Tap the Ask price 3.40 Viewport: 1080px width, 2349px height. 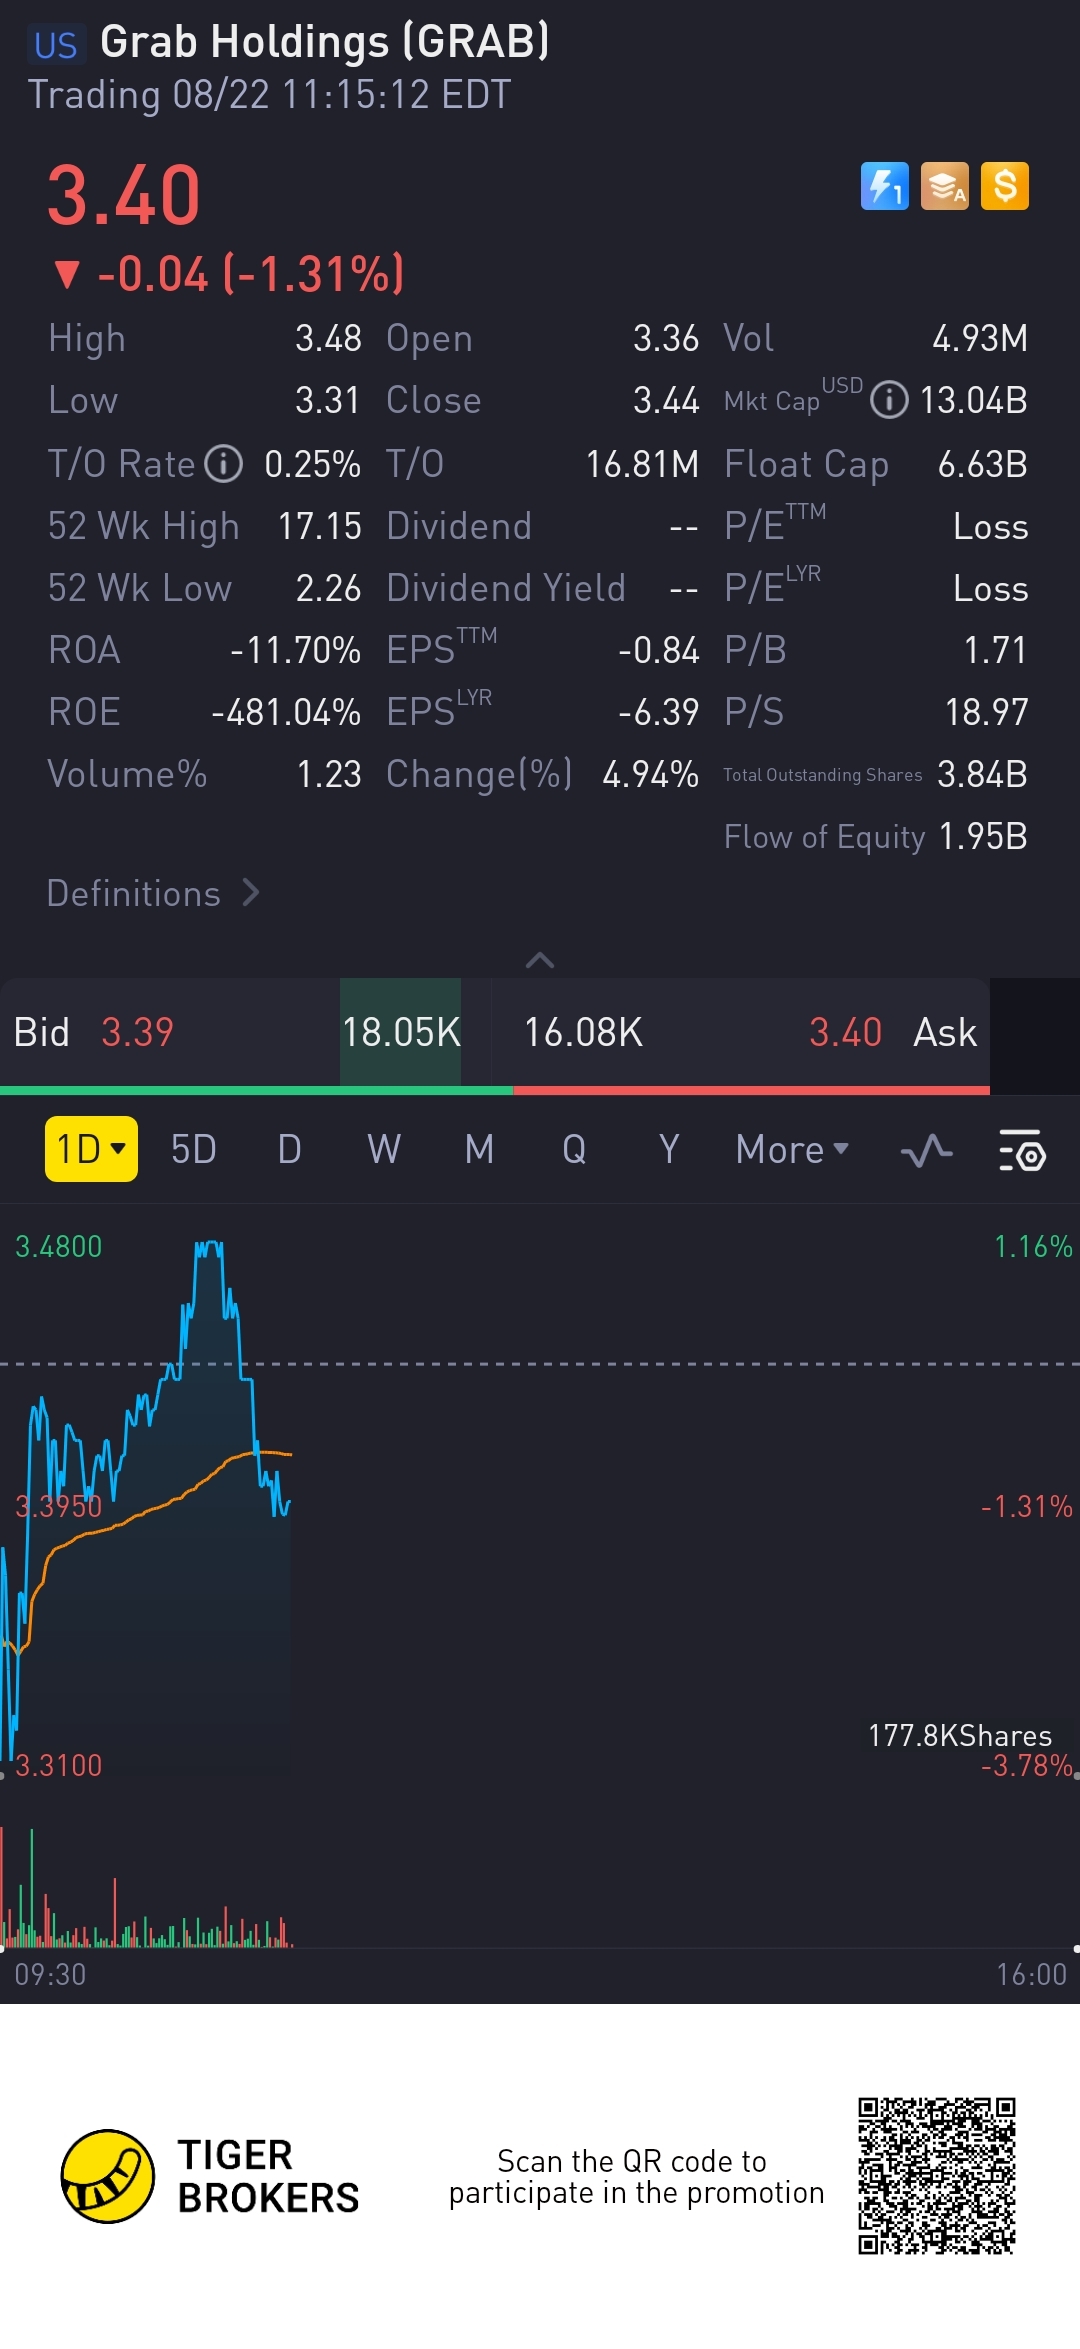pyautogui.click(x=845, y=1032)
